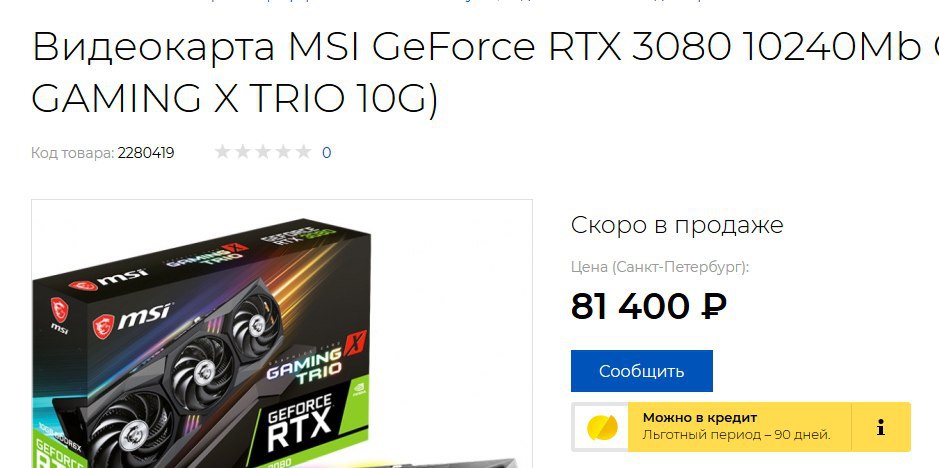Open the MSI graphics card box image

(x=281, y=334)
